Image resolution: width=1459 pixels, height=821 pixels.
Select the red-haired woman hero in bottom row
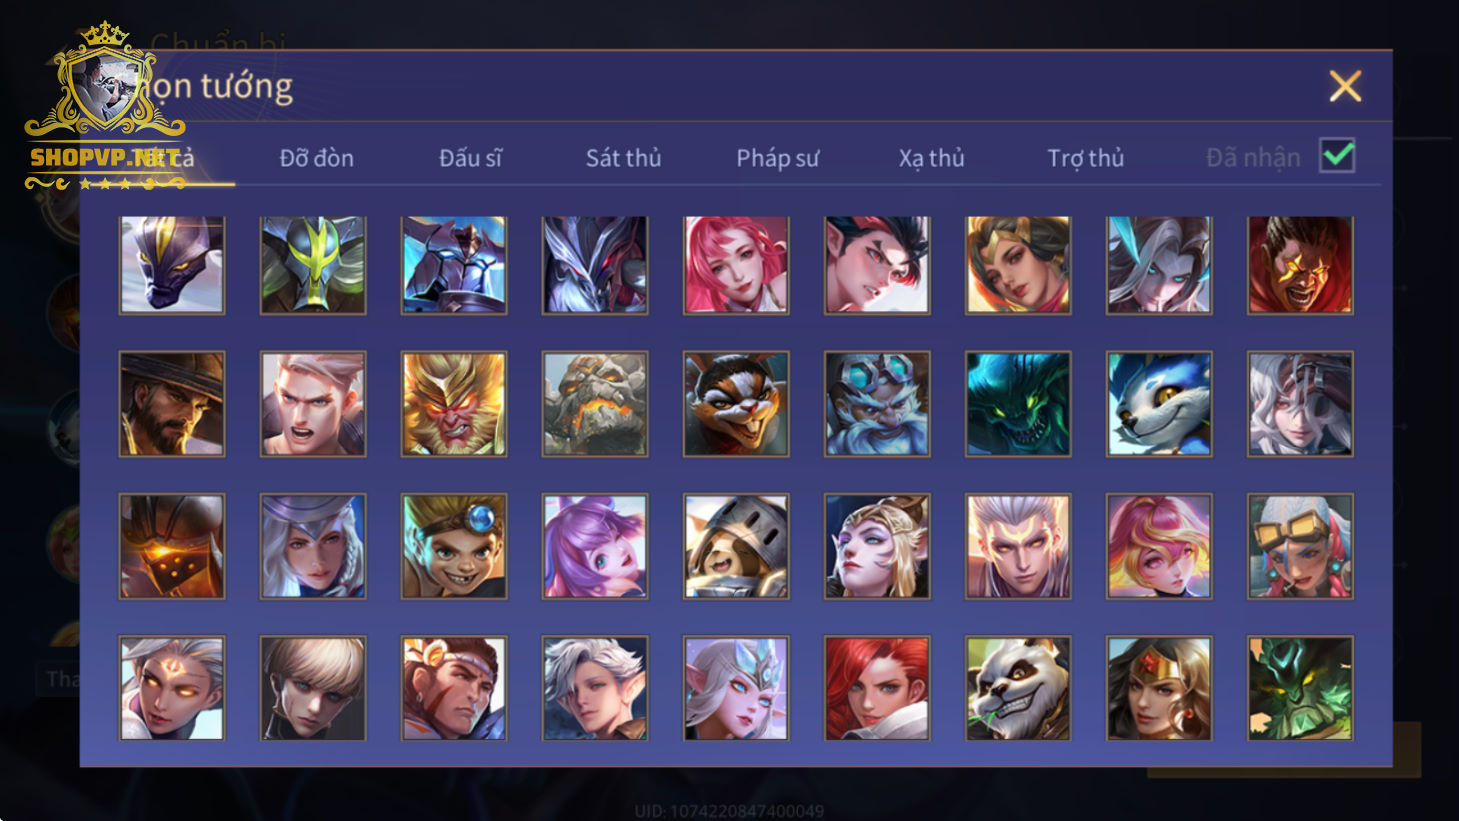[877, 689]
